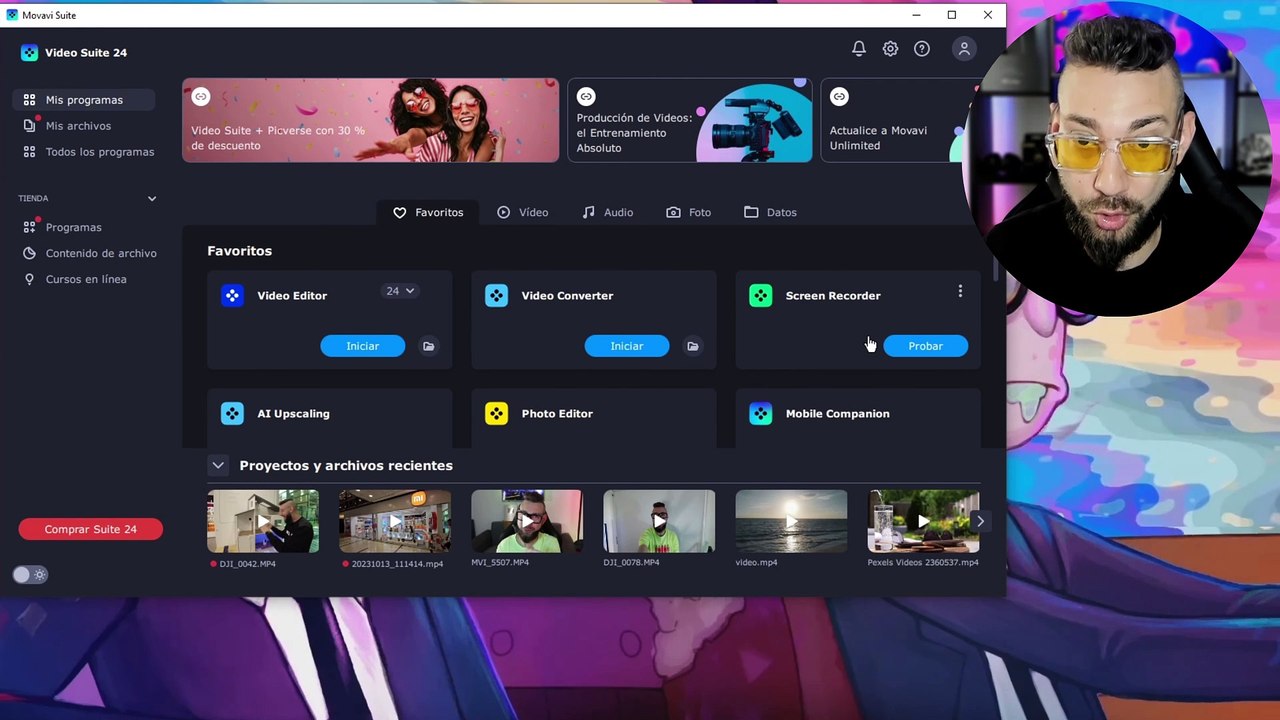This screenshot has height=720, width=1280.
Task: Toggle the light/dark theme switch
Action: [x=30, y=575]
